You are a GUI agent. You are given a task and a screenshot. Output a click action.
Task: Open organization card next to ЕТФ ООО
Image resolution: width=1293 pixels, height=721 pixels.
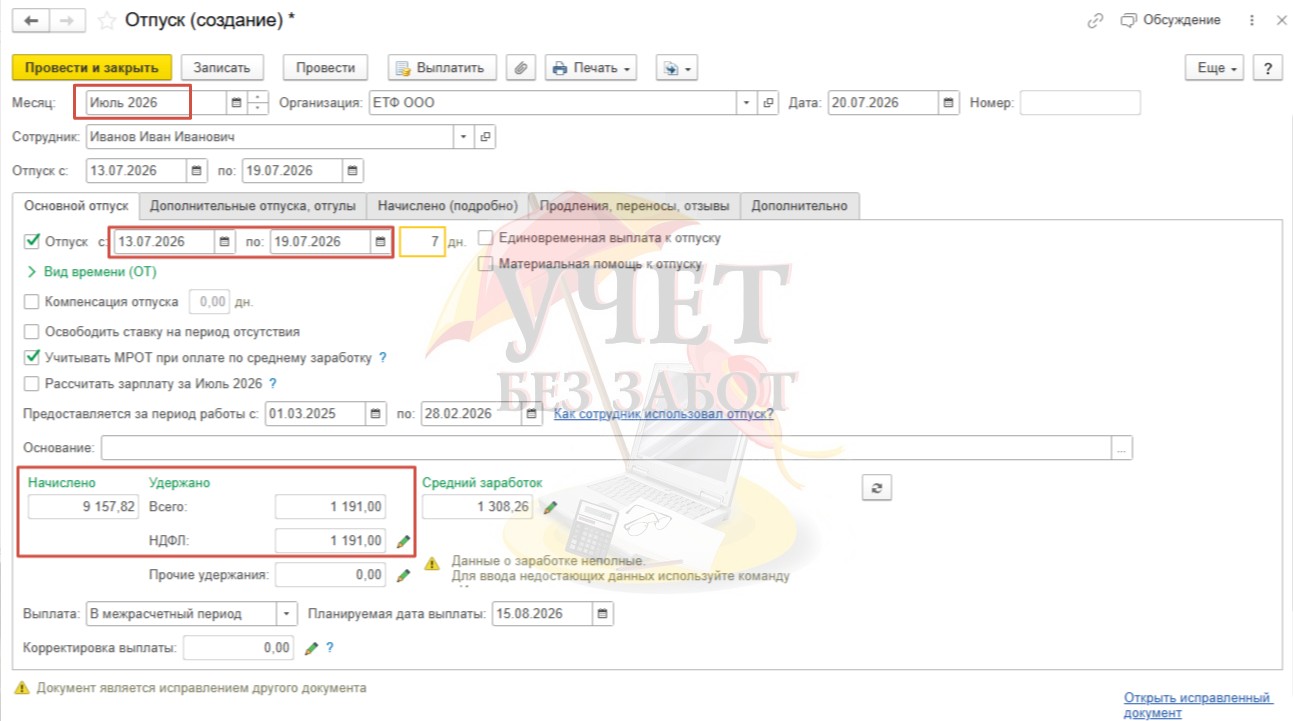(x=768, y=102)
